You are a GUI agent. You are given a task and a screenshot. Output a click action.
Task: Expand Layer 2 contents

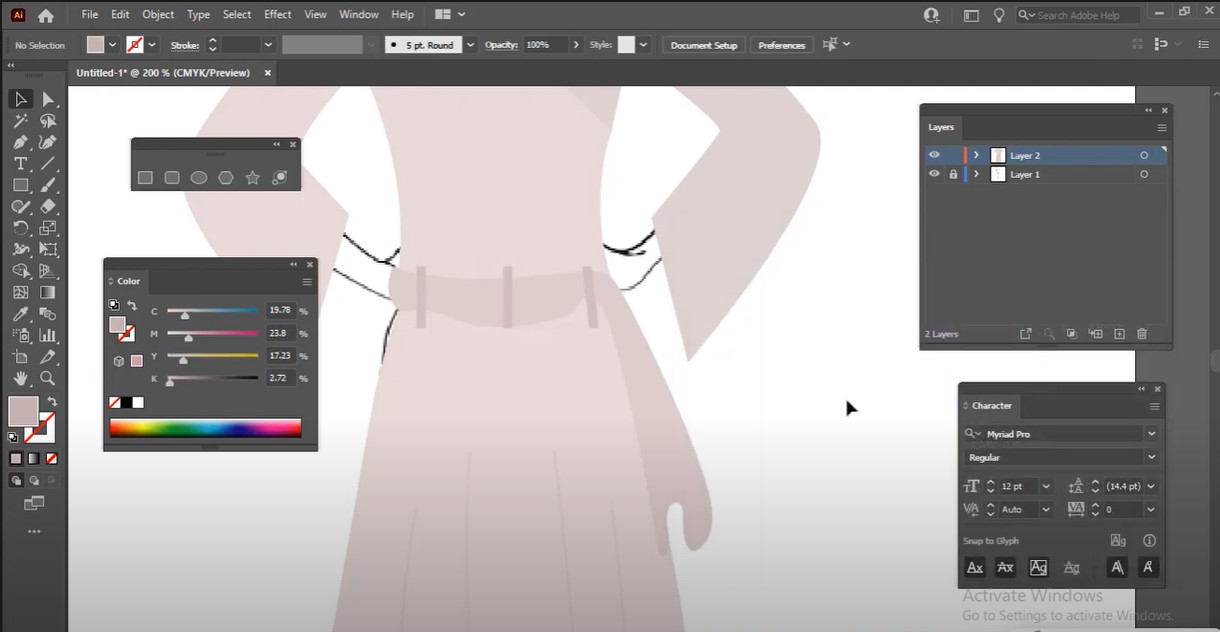[x=977, y=155]
